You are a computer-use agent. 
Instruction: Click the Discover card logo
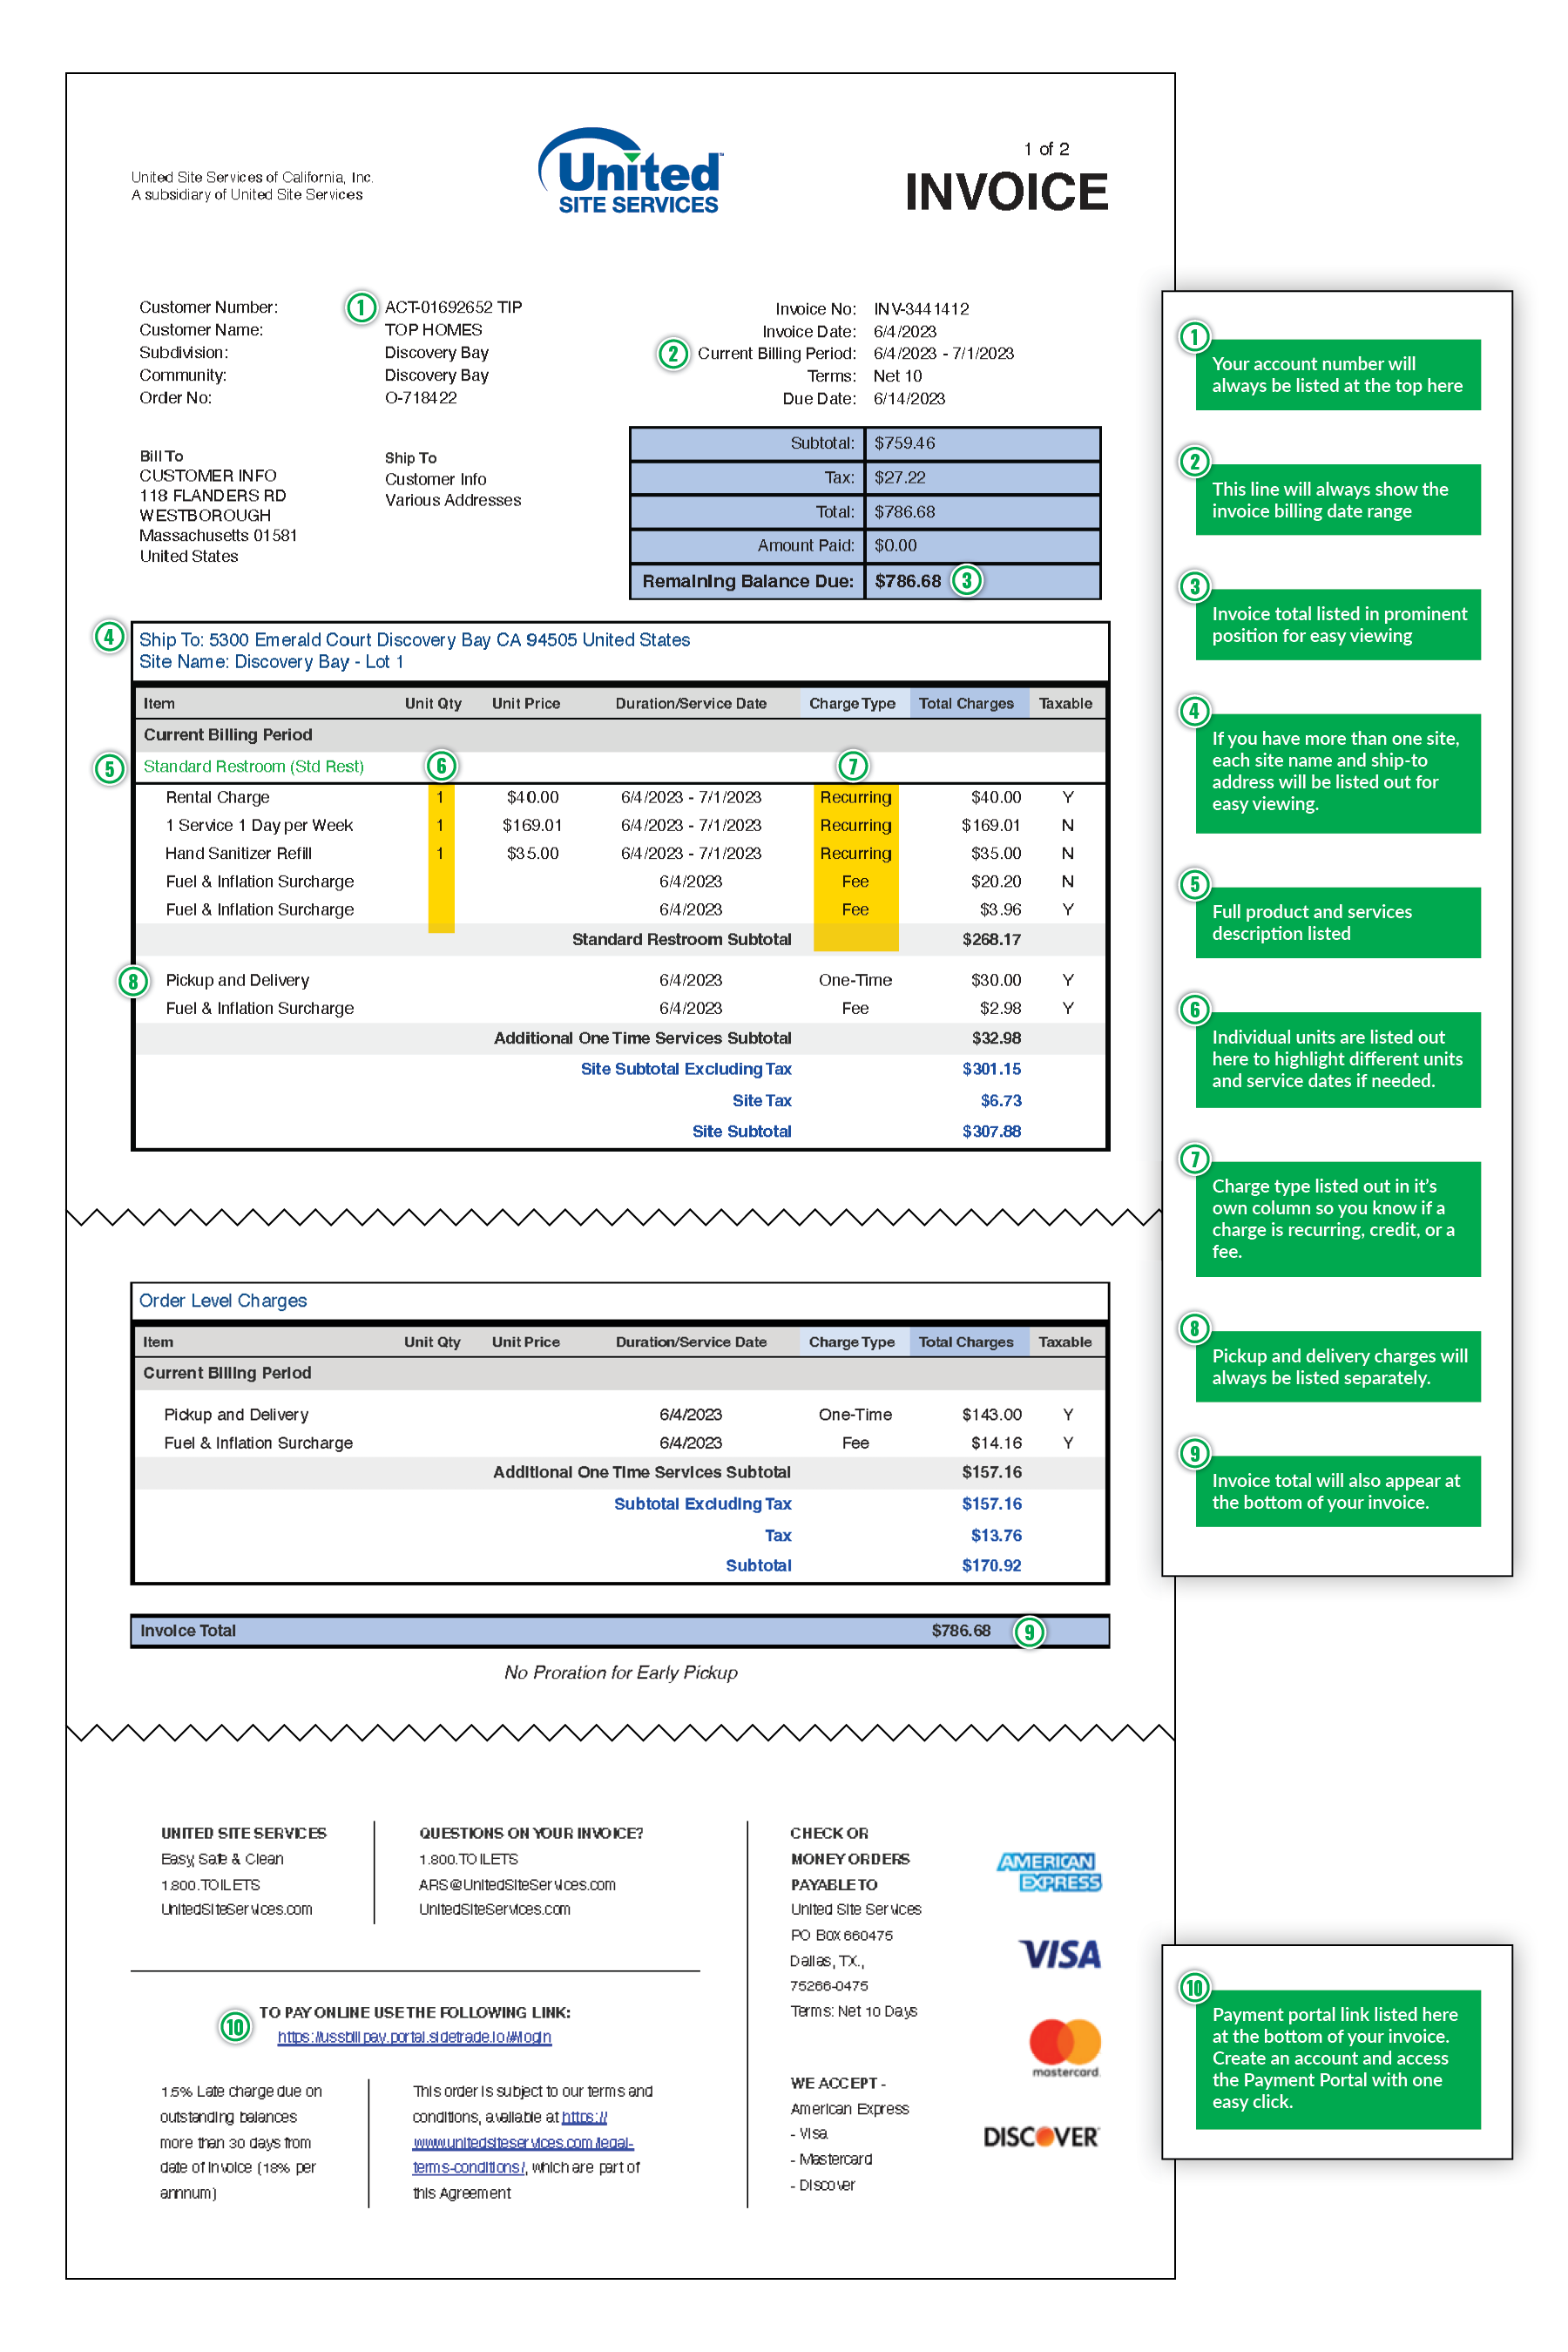tap(1040, 2137)
